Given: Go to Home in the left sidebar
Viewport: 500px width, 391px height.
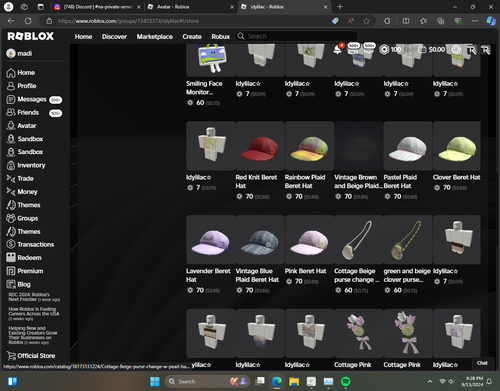Looking at the screenshot, I should coord(21,73).
